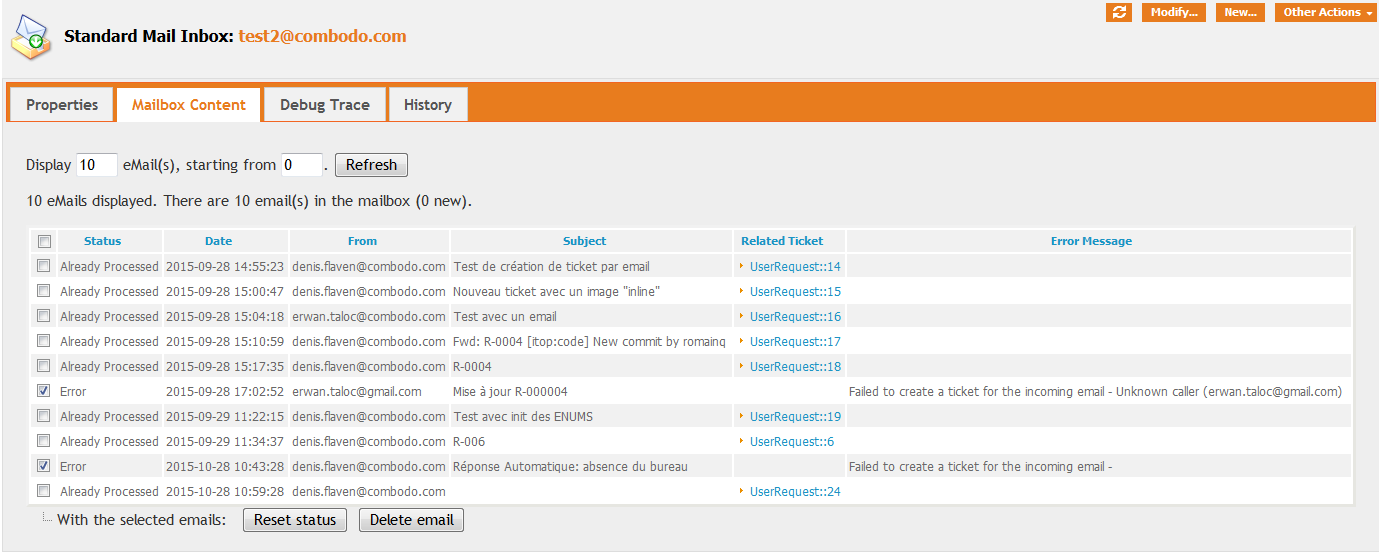Click the 'Test de création de ticket par email' subject
The height and width of the screenshot is (554, 1379).
coord(551,267)
